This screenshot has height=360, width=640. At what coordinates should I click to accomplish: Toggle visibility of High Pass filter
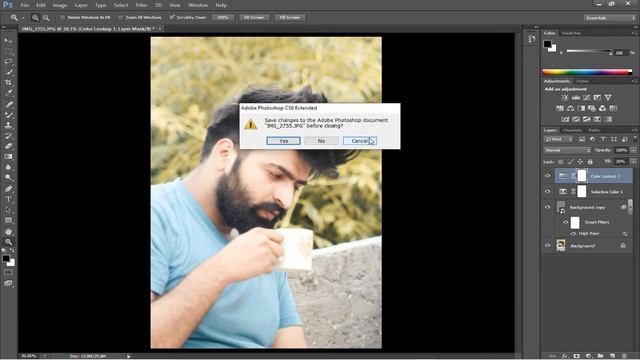pyautogui.click(x=573, y=233)
